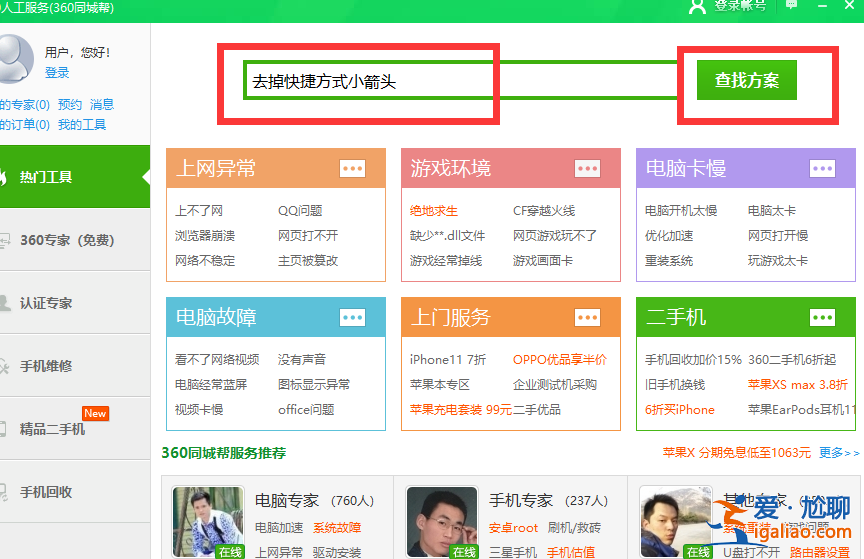Open the 苹果X 分期免息低至1063元 promotion link
The image size is (864, 559).
tap(737, 453)
